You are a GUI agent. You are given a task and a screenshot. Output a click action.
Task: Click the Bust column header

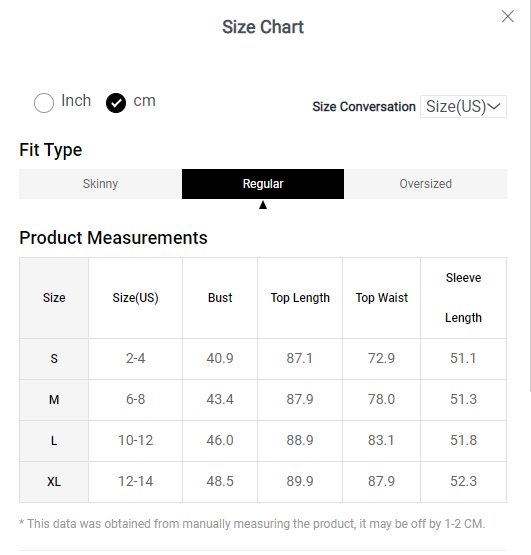tap(220, 298)
